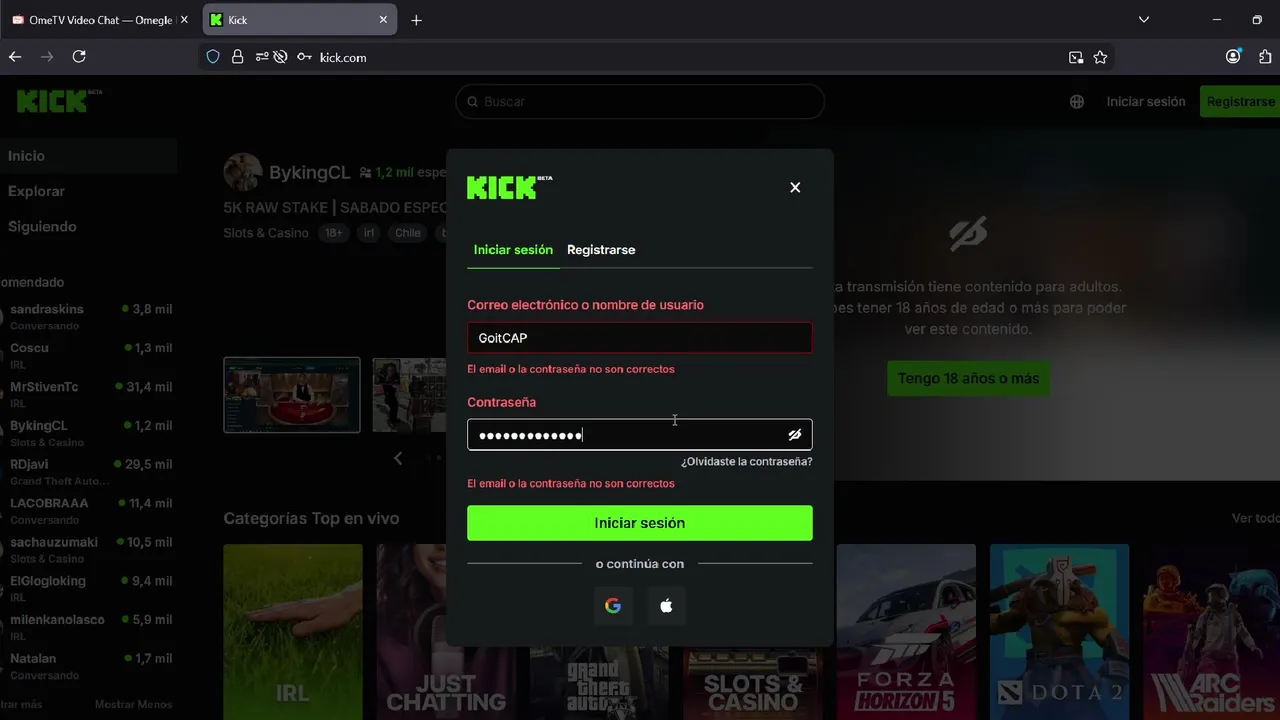This screenshot has width=1280, height=720.
Task: Open Coscu channel in sidebar
Action: click(88, 355)
